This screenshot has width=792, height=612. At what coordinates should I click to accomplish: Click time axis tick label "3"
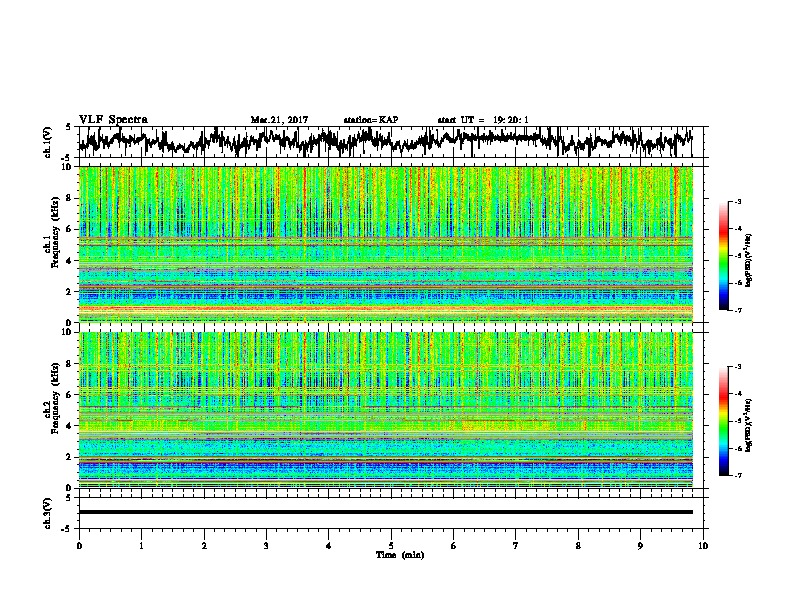click(x=266, y=545)
